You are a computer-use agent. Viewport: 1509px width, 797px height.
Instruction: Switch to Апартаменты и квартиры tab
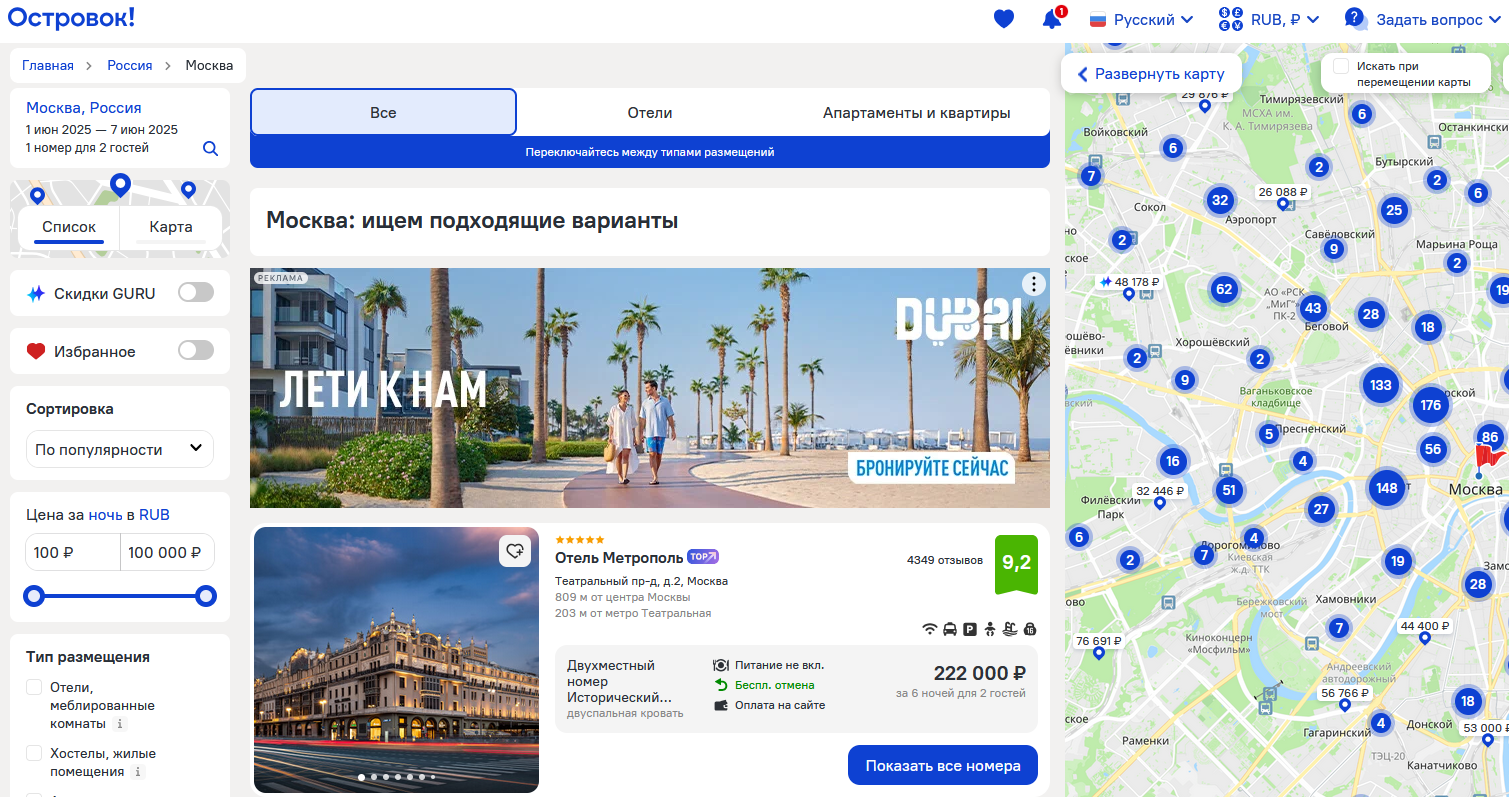click(x=916, y=112)
